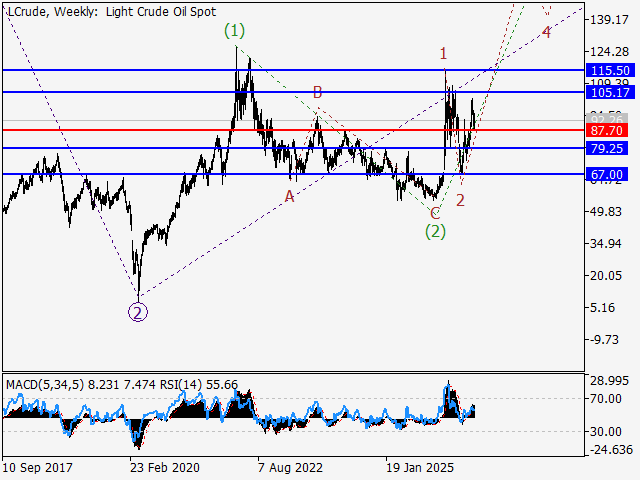Click the 49.83 price axis value
Screen dimensions: 640x480
(606, 212)
